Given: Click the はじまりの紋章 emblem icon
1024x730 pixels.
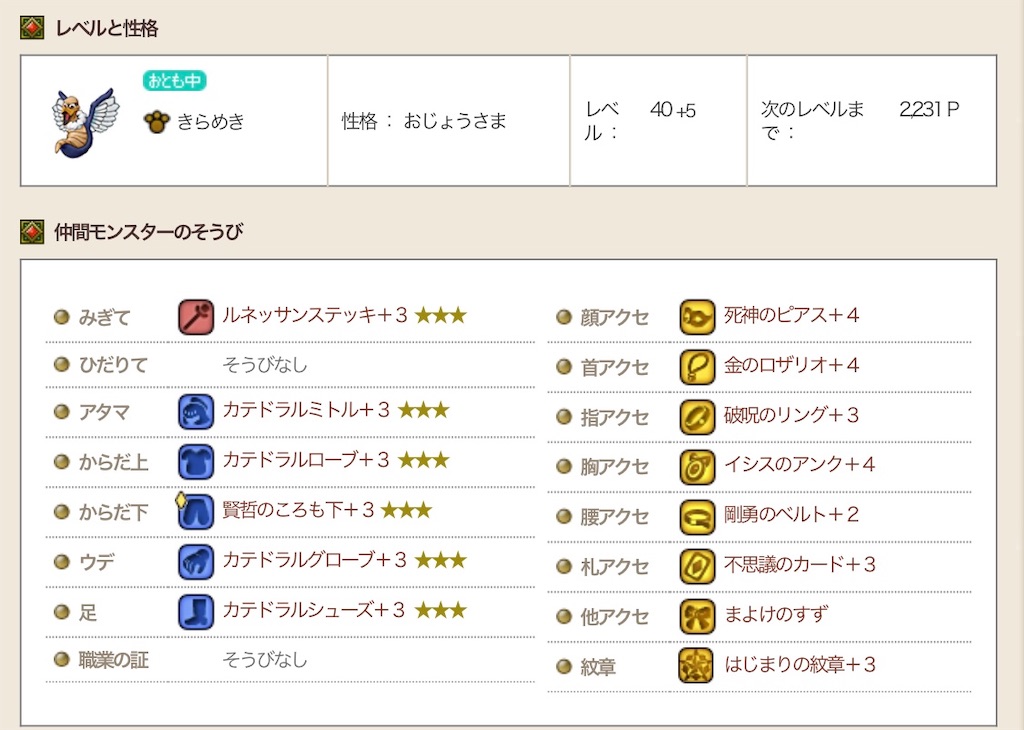Looking at the screenshot, I should point(696,666).
